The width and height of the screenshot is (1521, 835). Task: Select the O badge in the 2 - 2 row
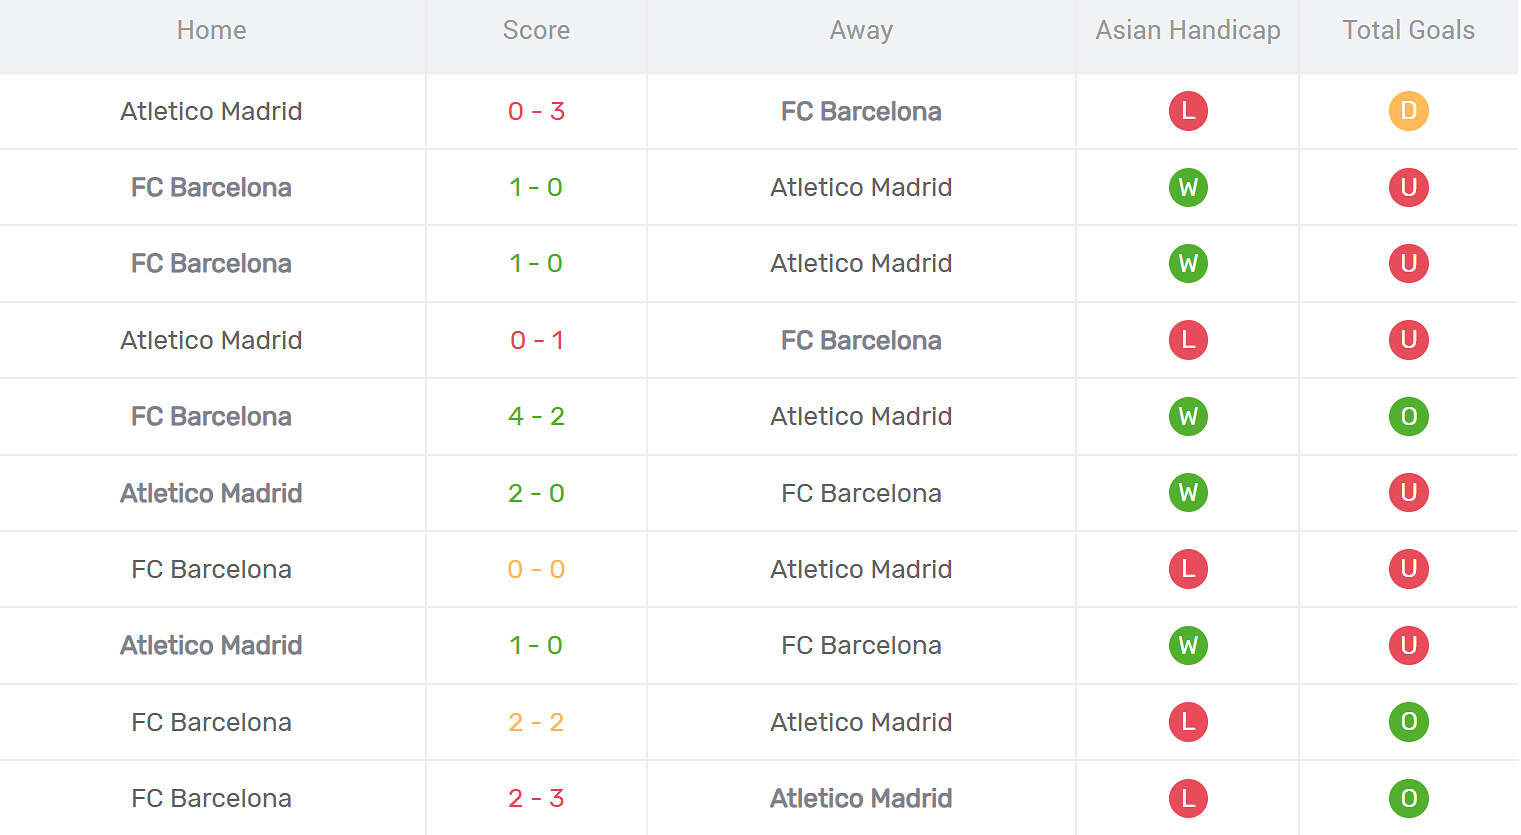tap(1408, 722)
